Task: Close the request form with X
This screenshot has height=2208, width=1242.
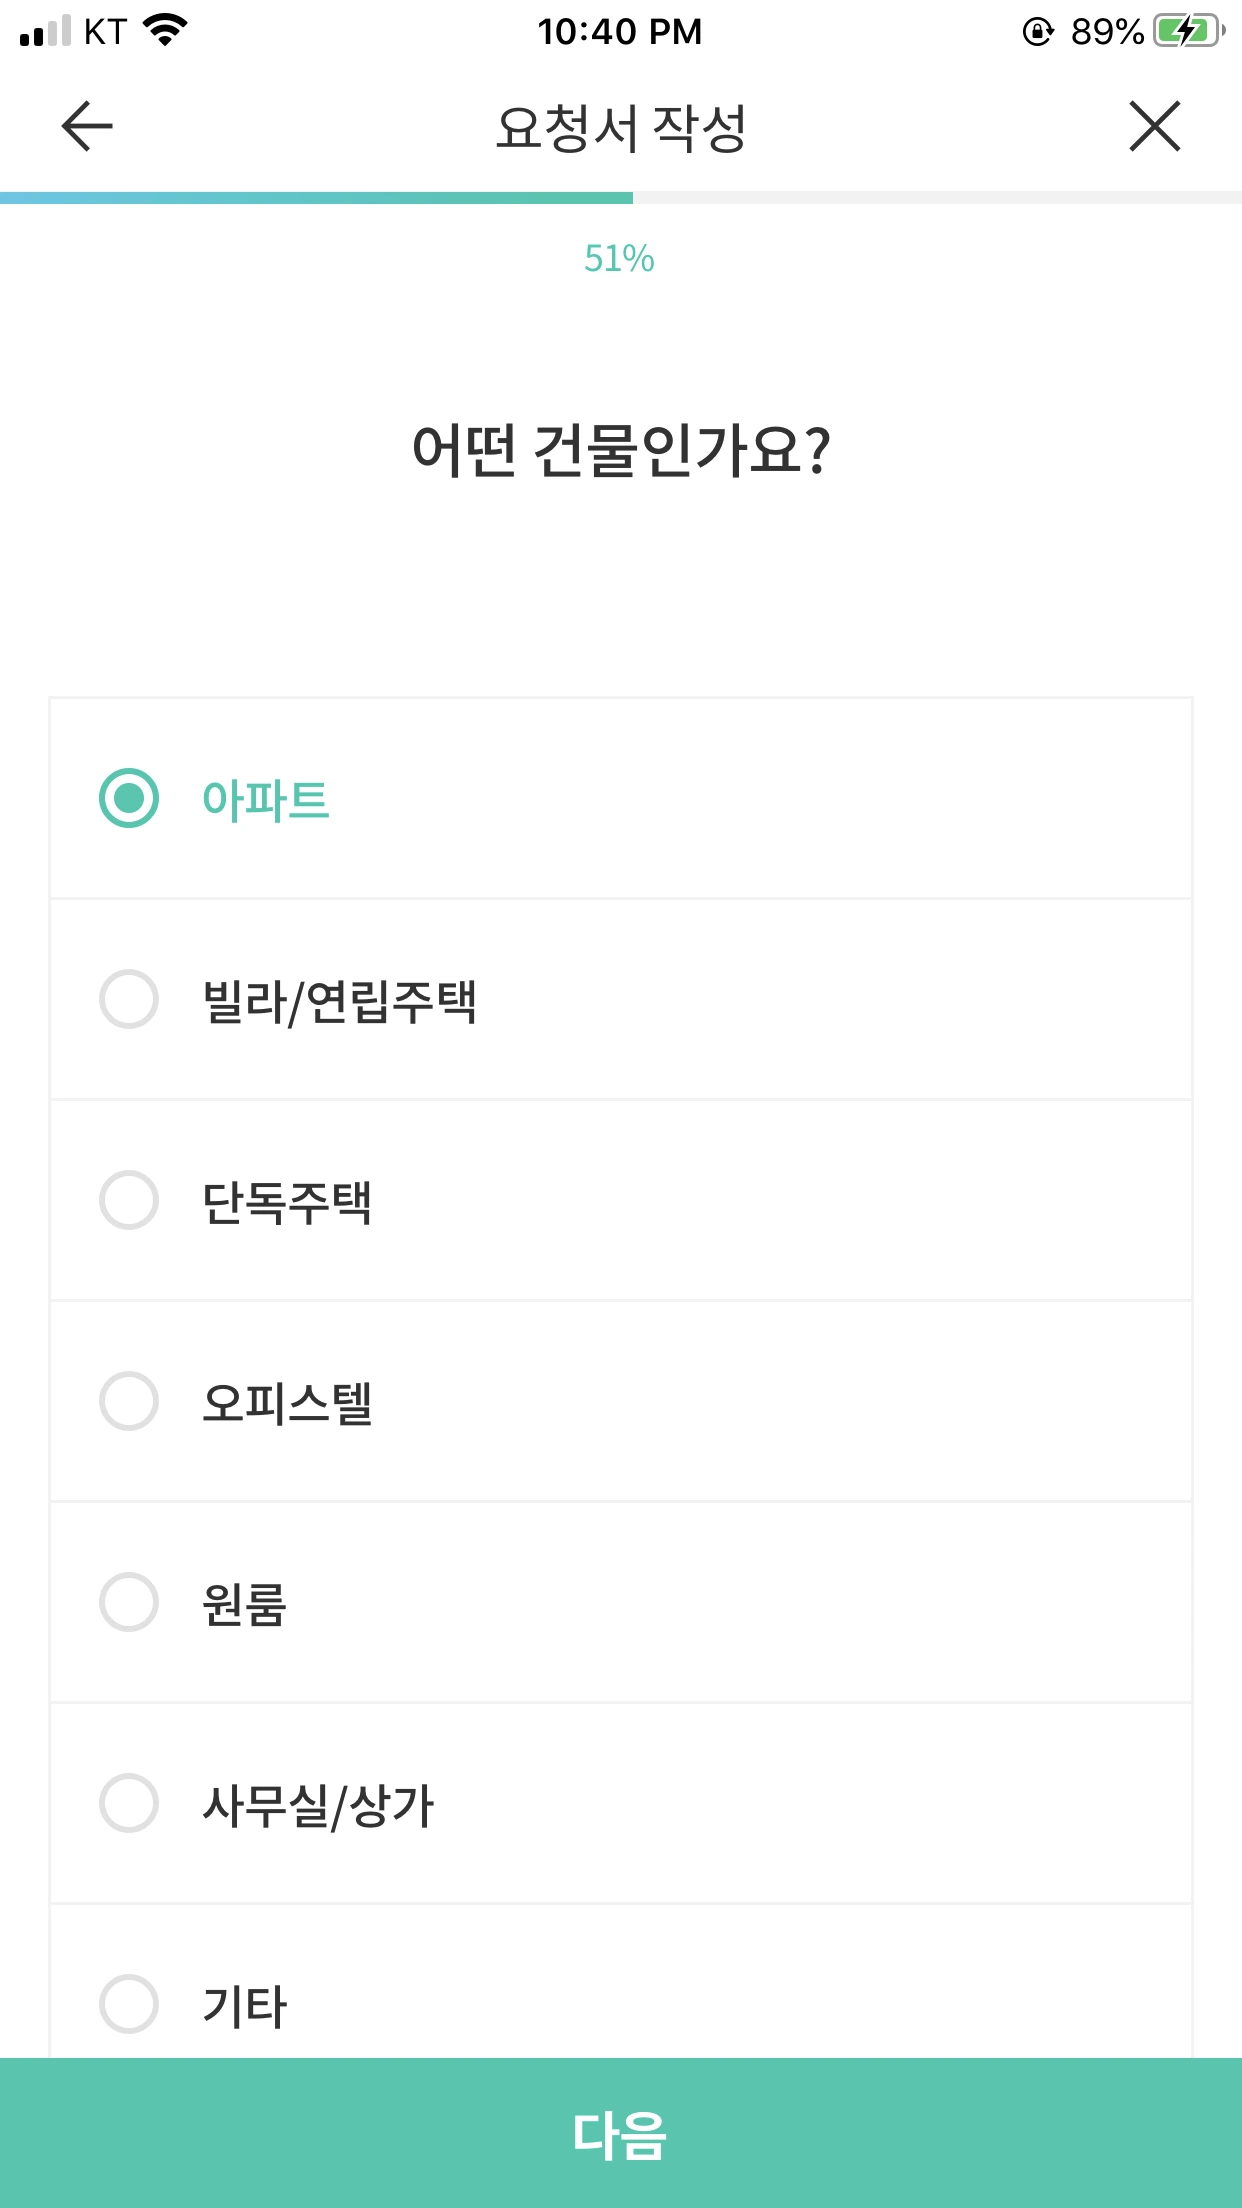Action: click(x=1154, y=127)
